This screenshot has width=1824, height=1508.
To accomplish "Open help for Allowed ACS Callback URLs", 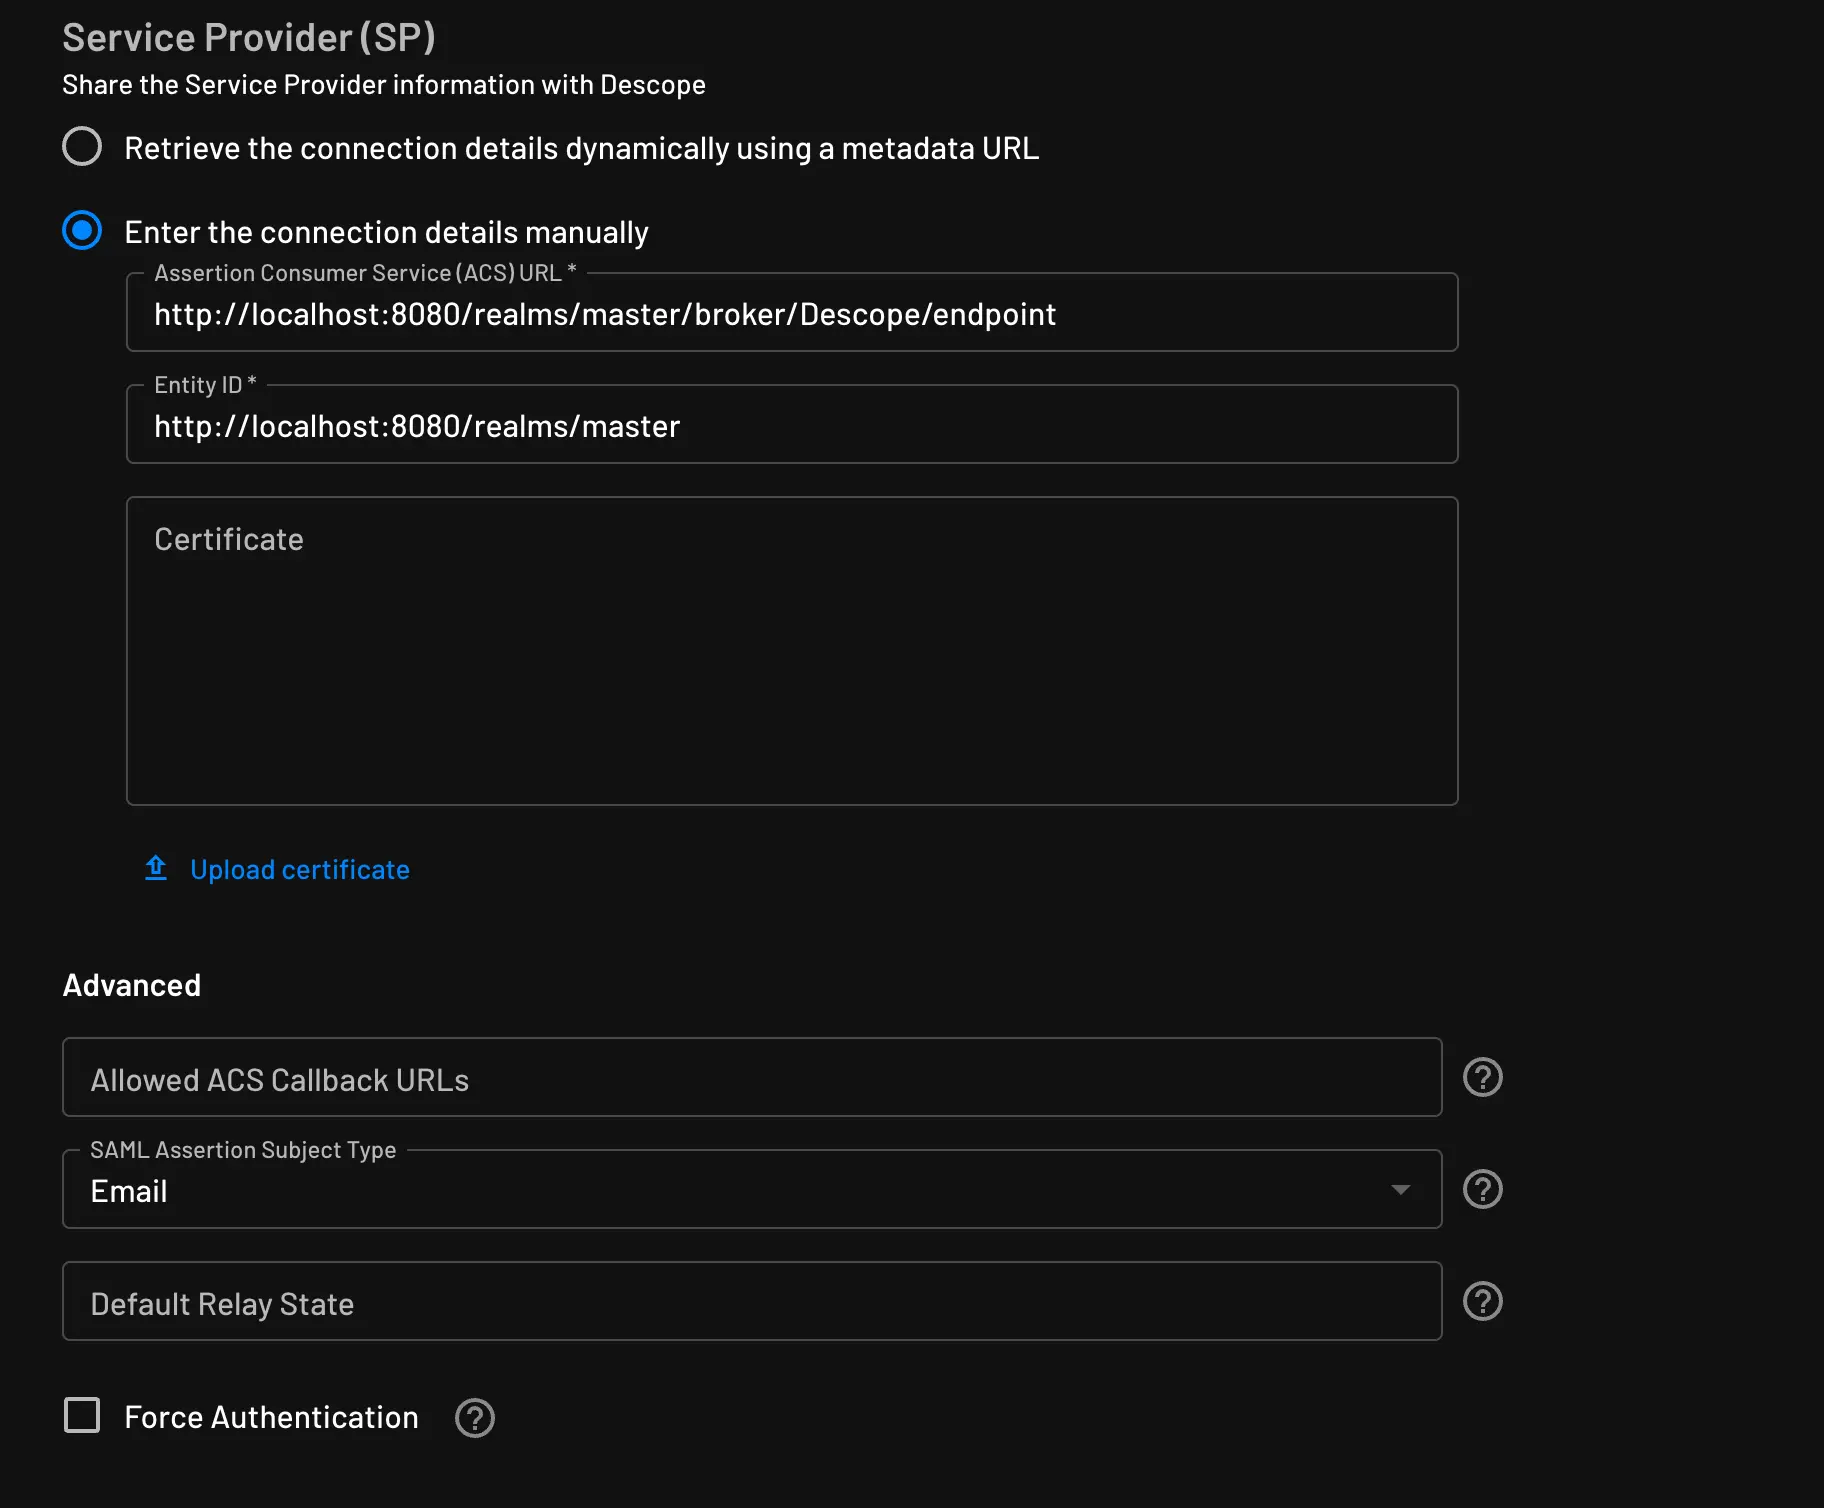I will [1483, 1077].
